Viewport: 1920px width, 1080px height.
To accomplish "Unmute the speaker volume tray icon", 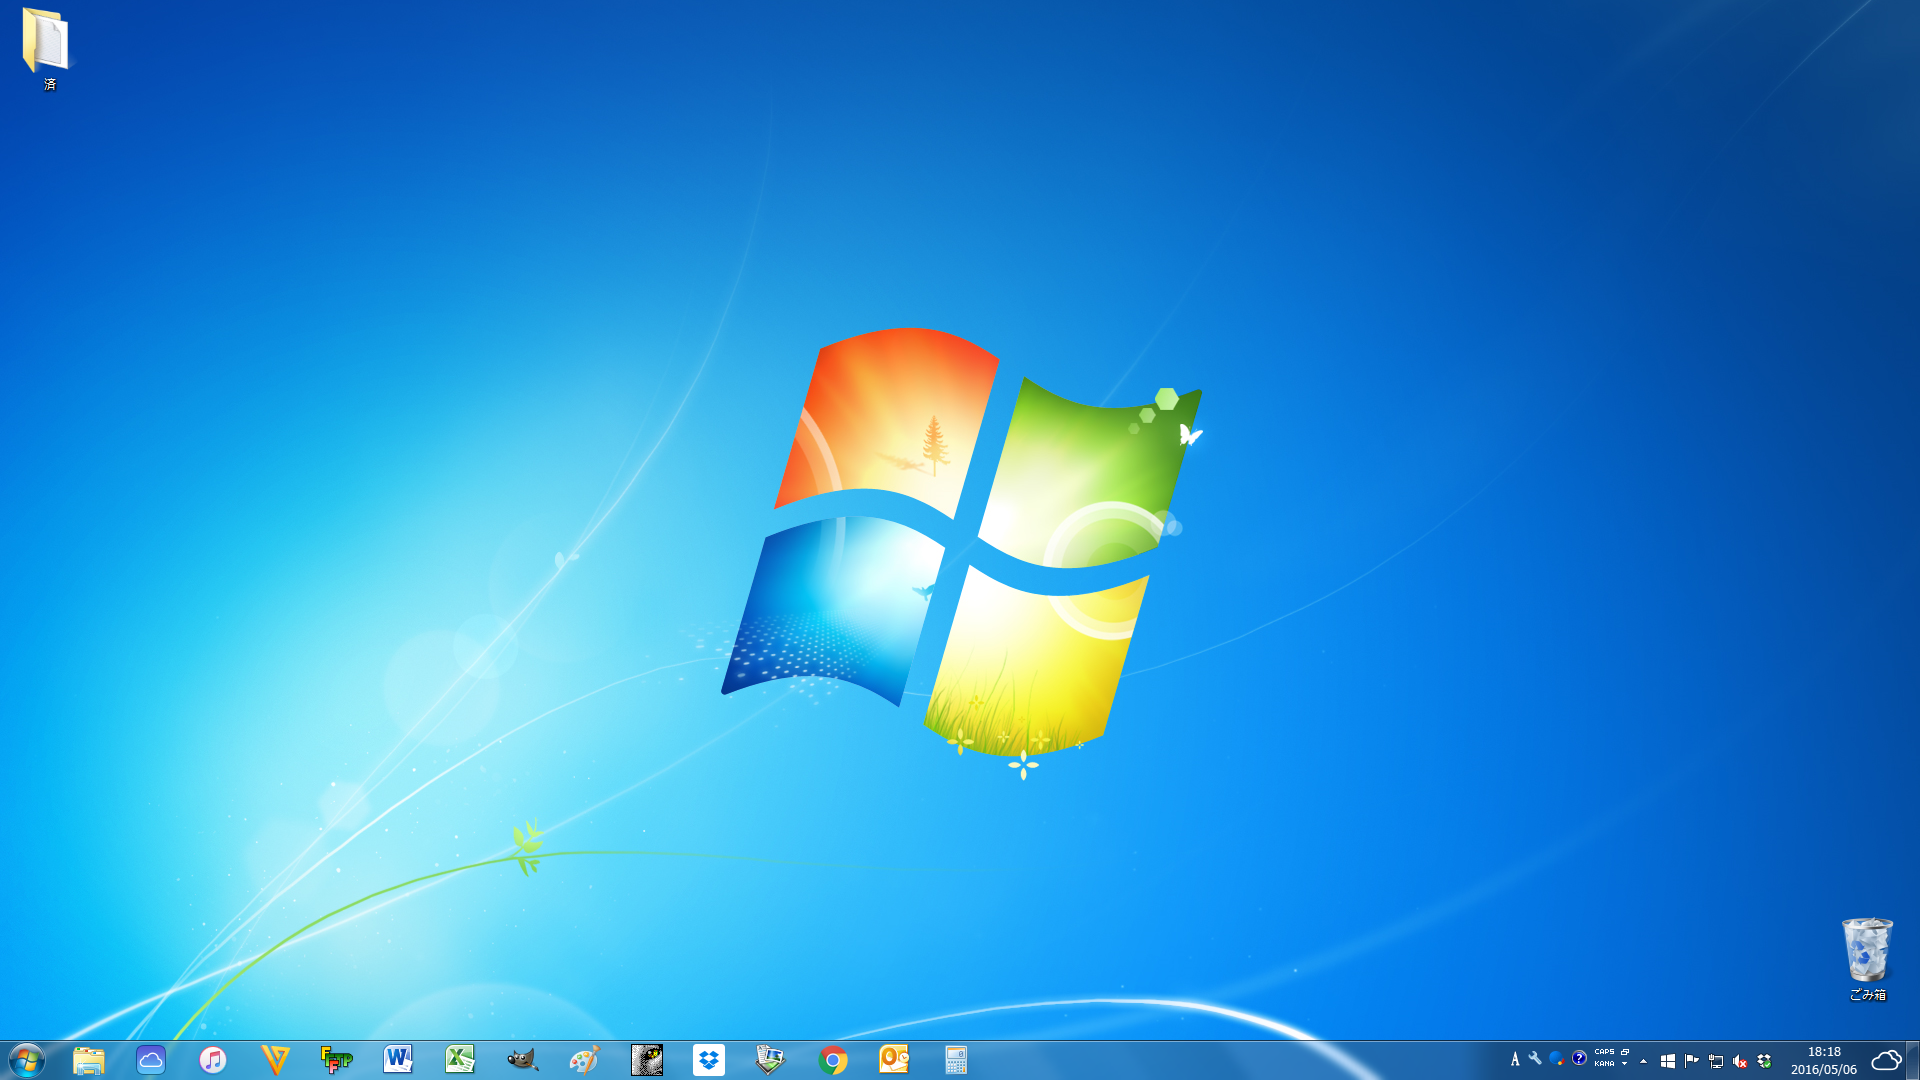I will point(1740,1061).
